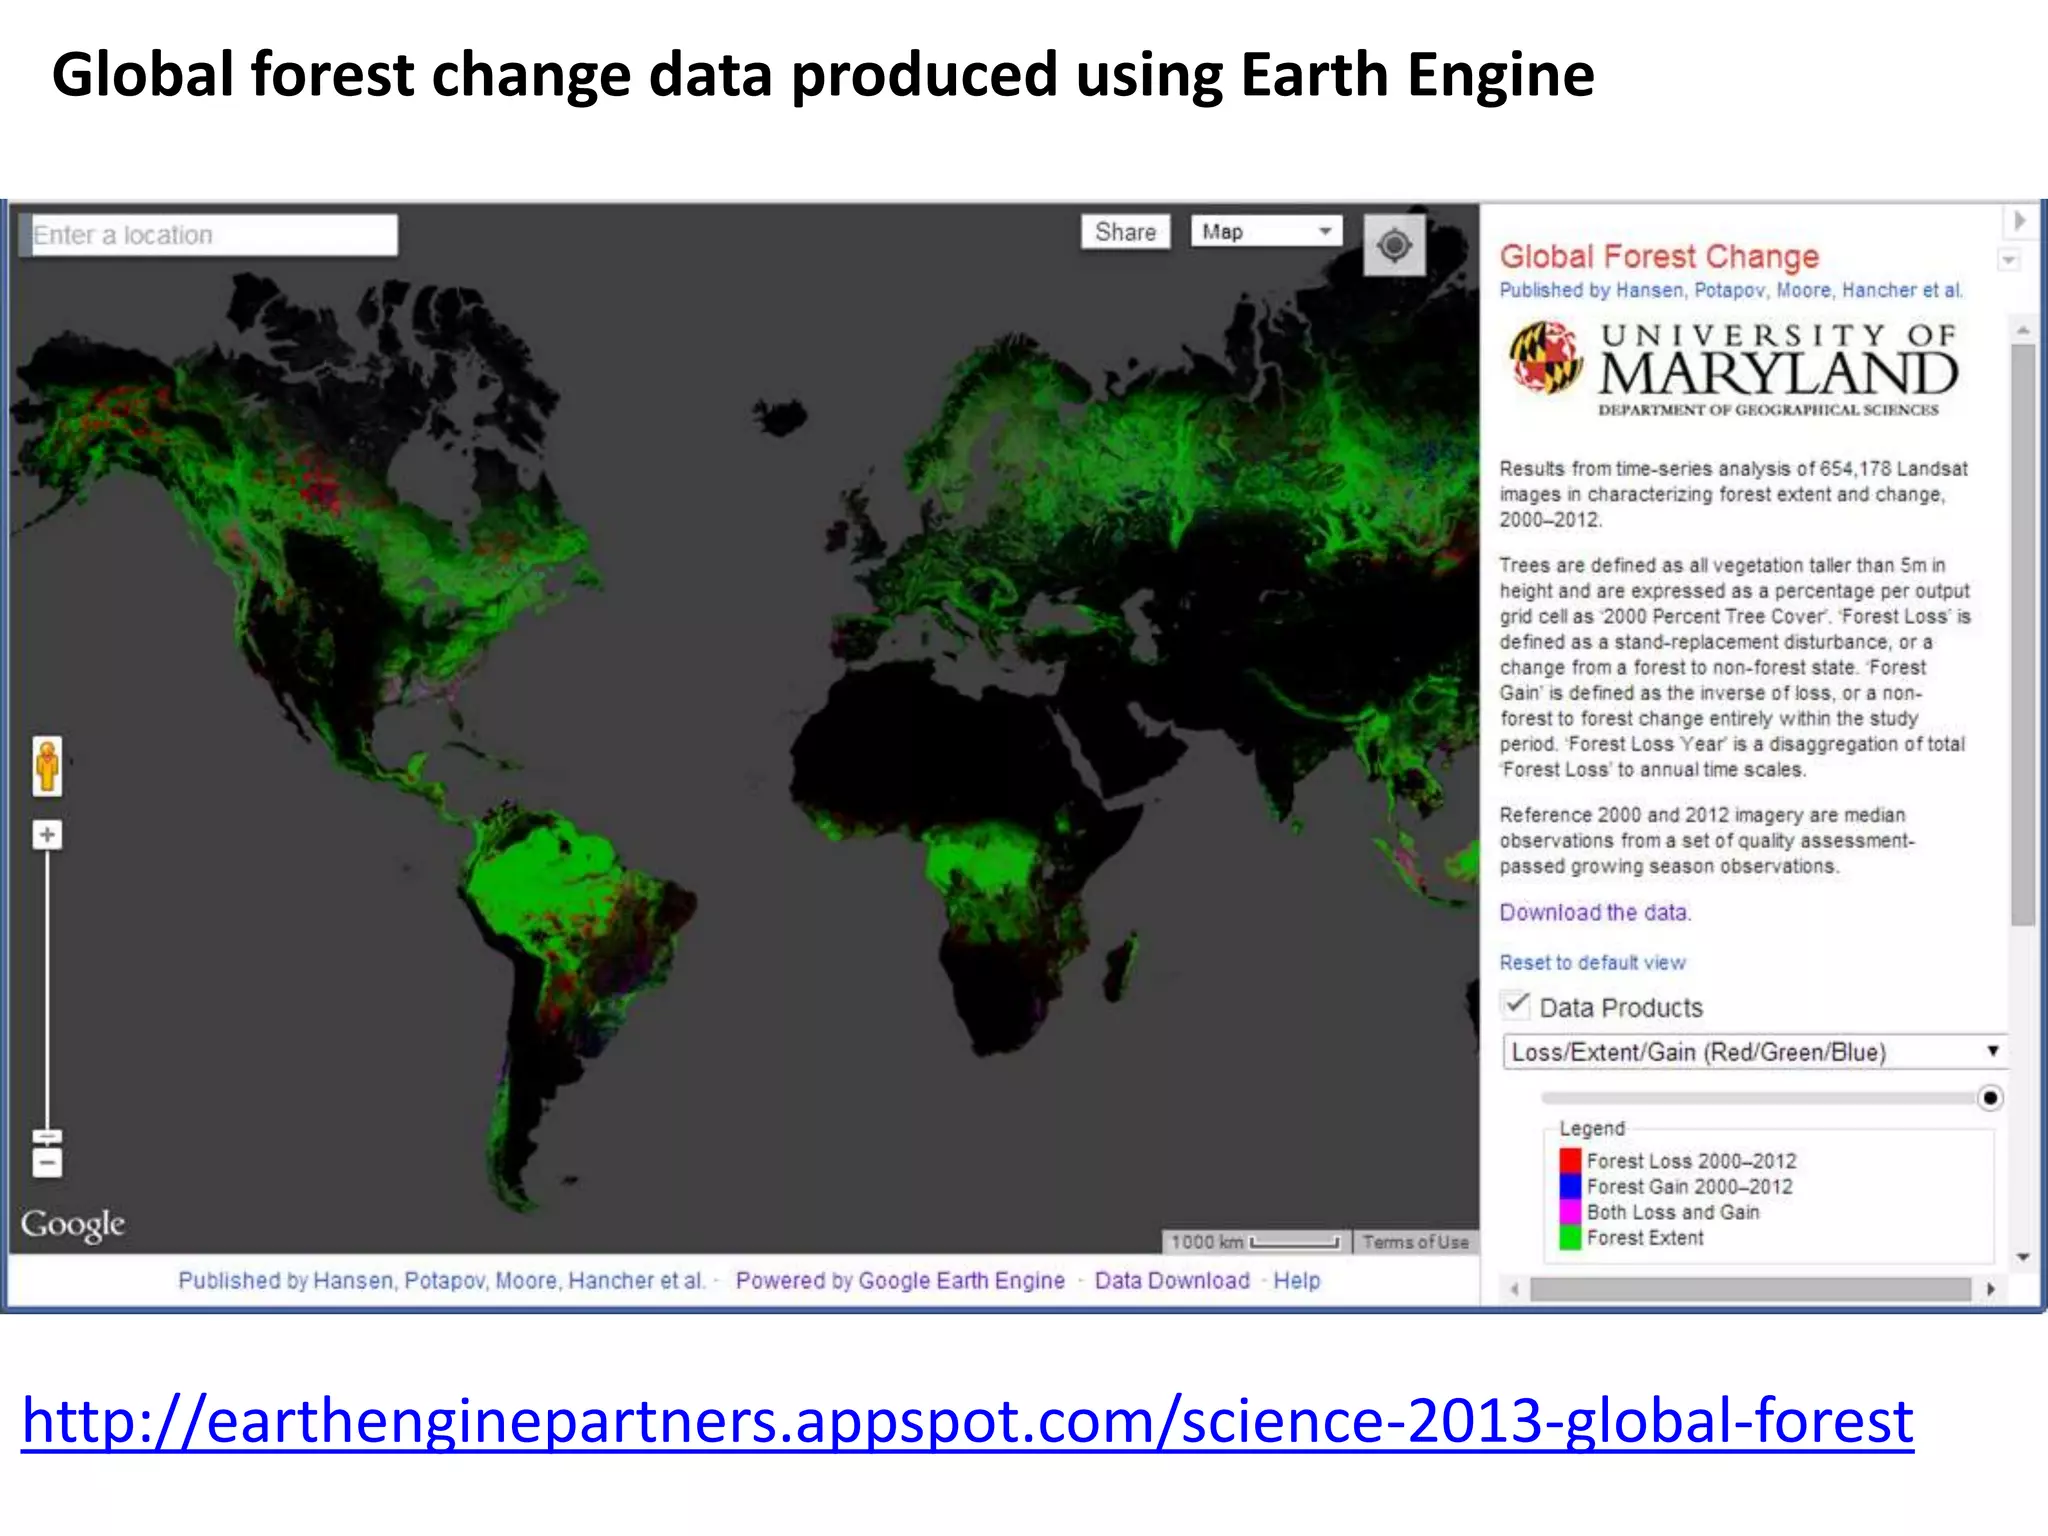Click the map zoom slider handle
Screen dimensions: 2048x1536
pos(47,1137)
